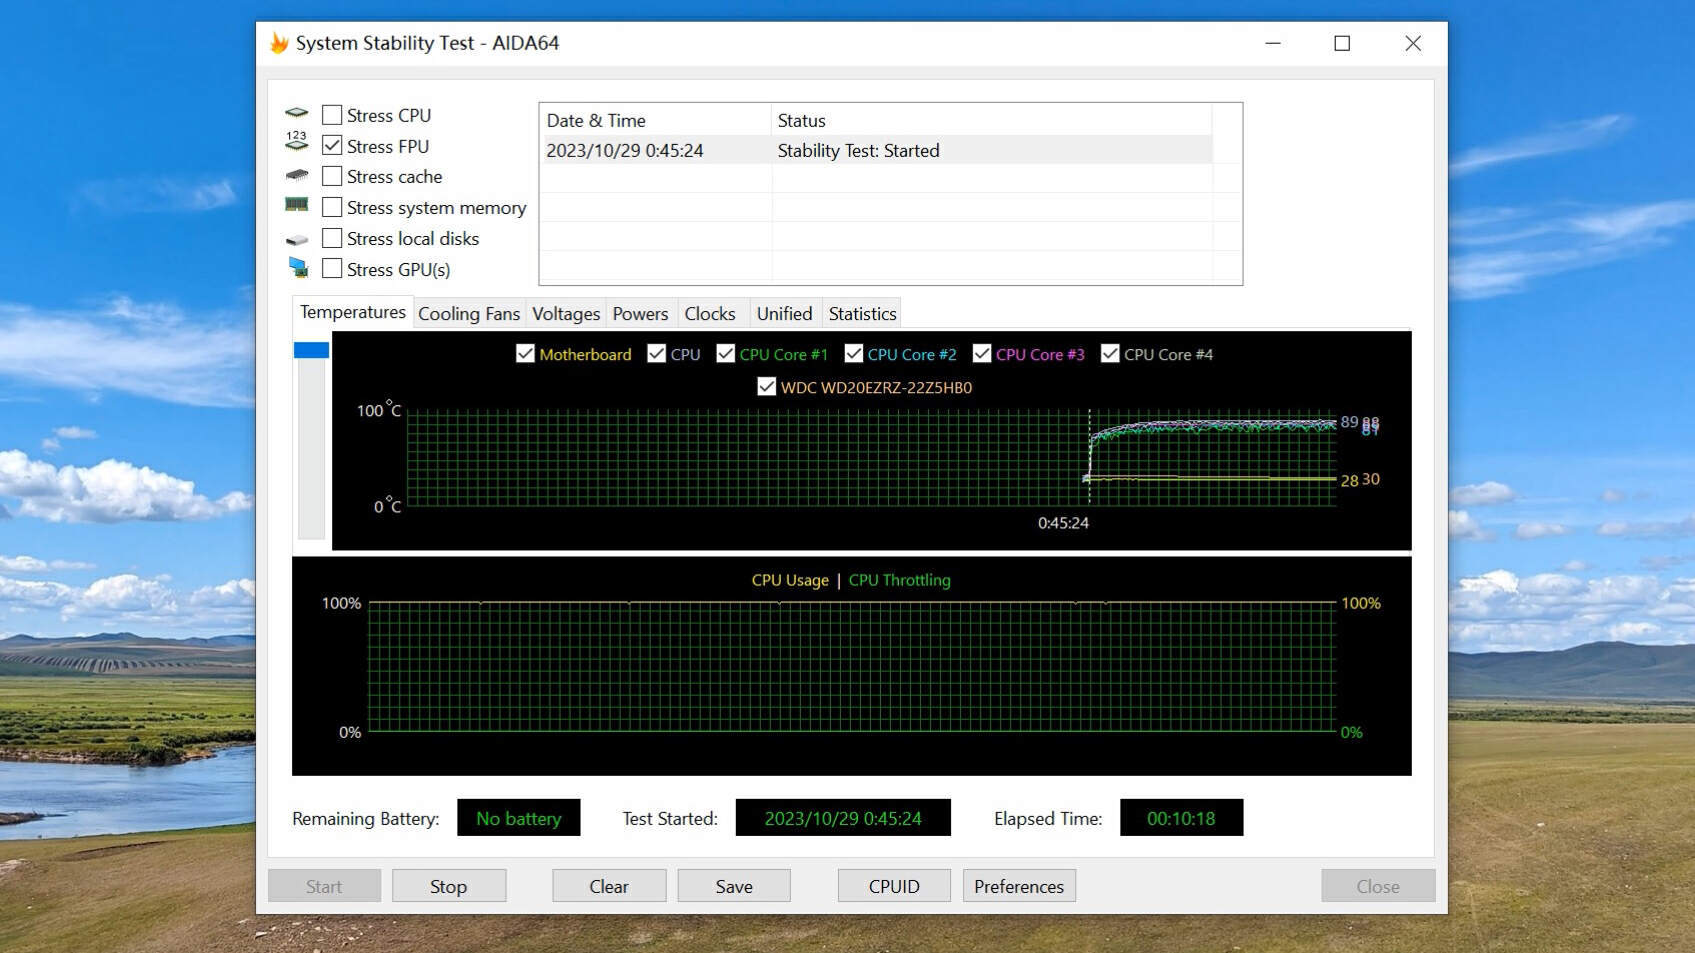Click the greyed-out Close button
Viewport: 1695px width, 953px height.
tap(1378, 886)
